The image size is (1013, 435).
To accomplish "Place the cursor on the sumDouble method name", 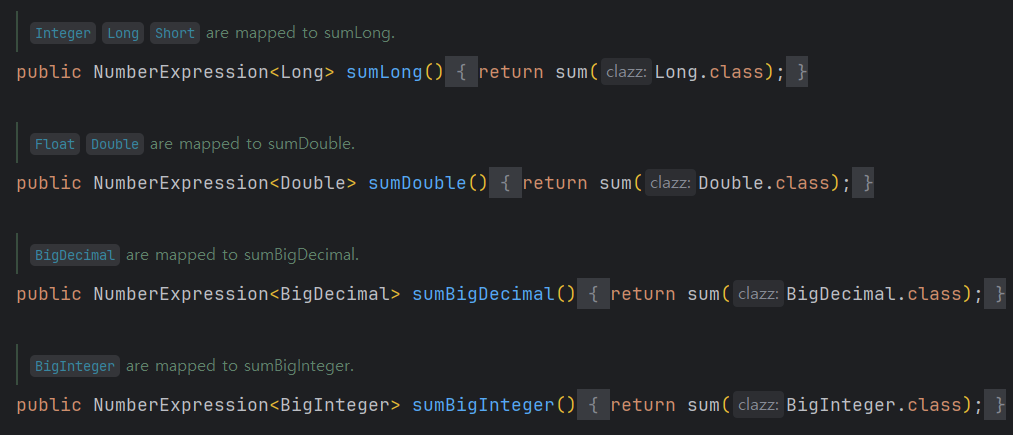I will tap(417, 183).
